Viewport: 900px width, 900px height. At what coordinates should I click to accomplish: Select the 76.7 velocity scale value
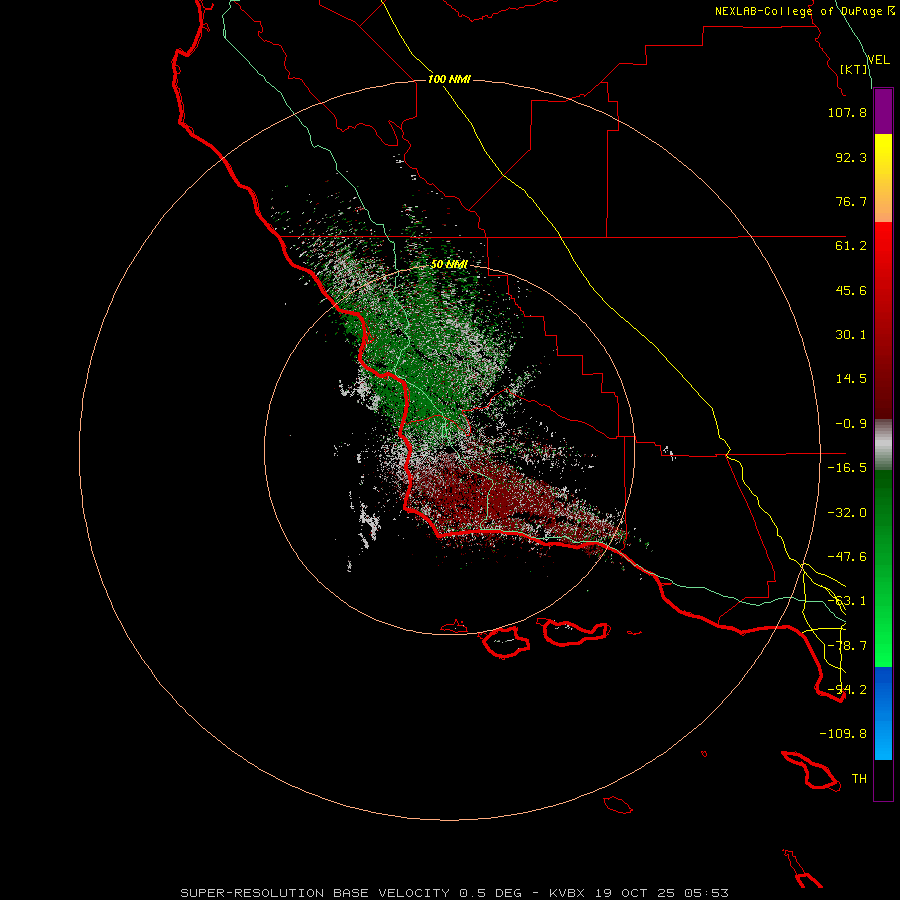click(851, 201)
